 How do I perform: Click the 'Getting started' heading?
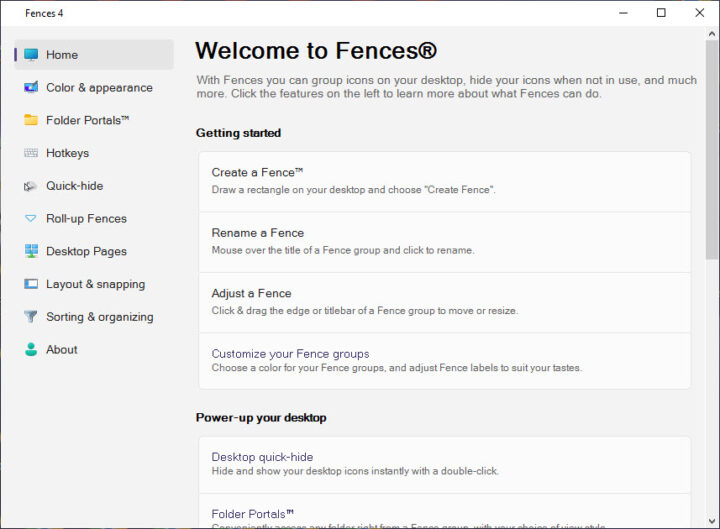pos(238,133)
